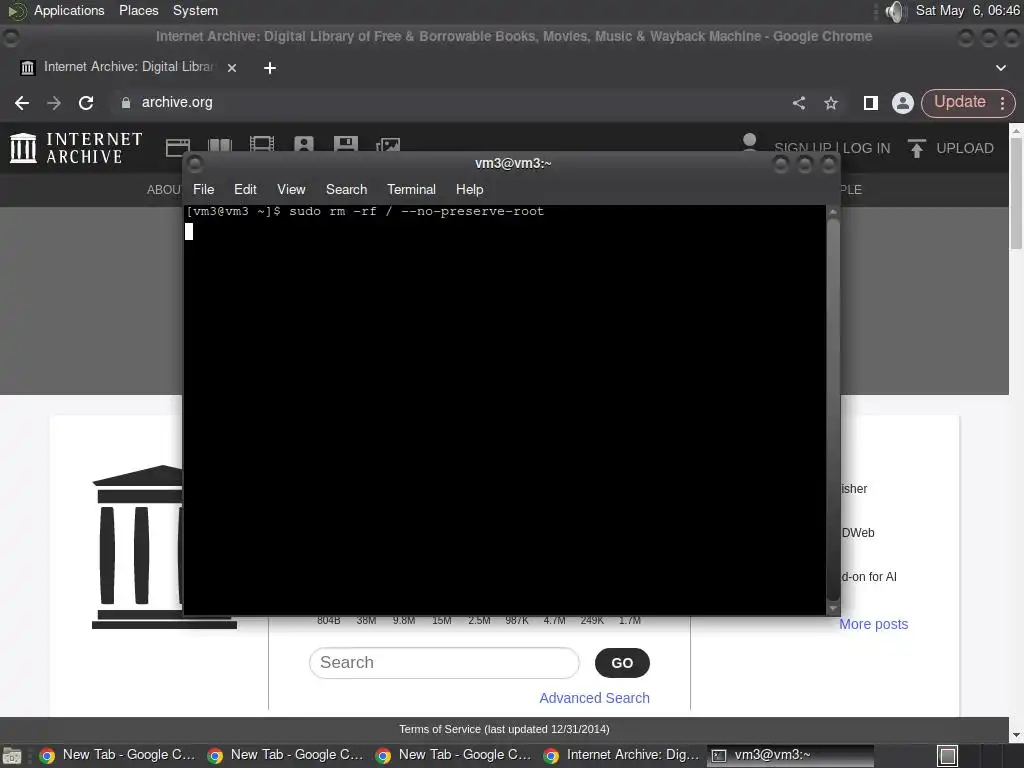Switch to Internet Archive taskbar window
The height and width of the screenshot is (768, 1024).
tap(622, 755)
